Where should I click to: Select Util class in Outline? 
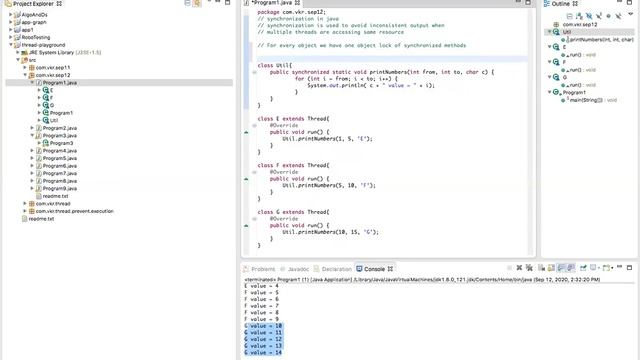(567, 32)
